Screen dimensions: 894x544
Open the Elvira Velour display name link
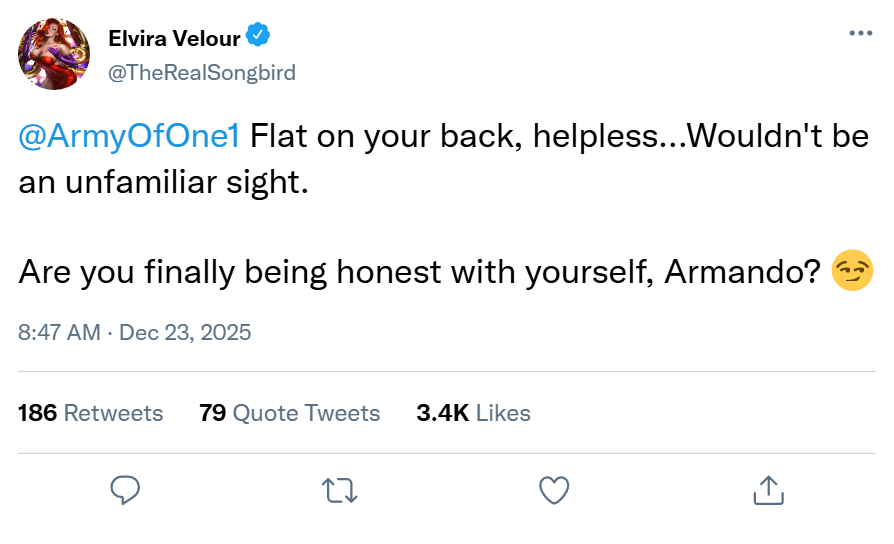[x=174, y=39]
